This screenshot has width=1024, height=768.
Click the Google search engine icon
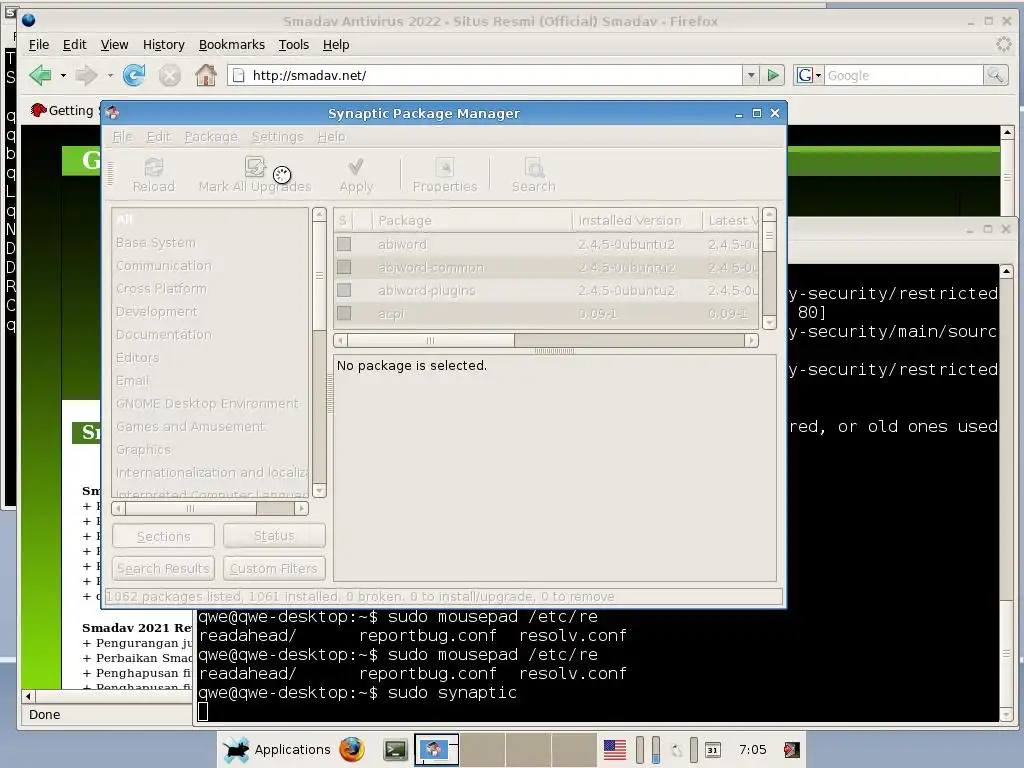tap(805, 75)
